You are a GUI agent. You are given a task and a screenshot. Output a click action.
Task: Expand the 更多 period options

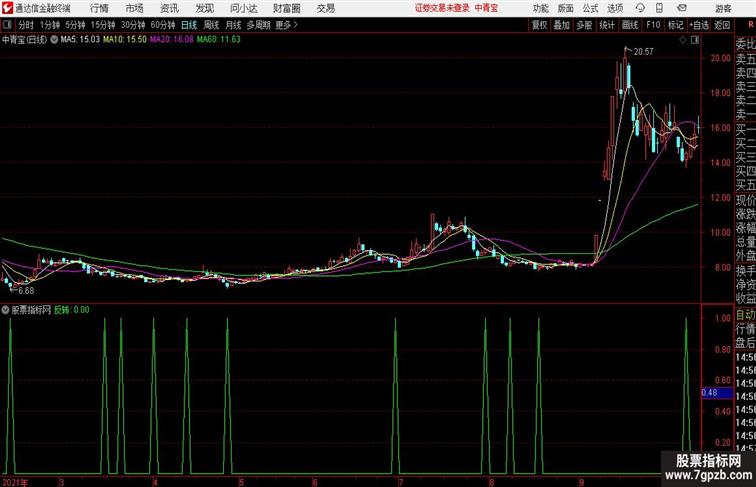coord(286,25)
